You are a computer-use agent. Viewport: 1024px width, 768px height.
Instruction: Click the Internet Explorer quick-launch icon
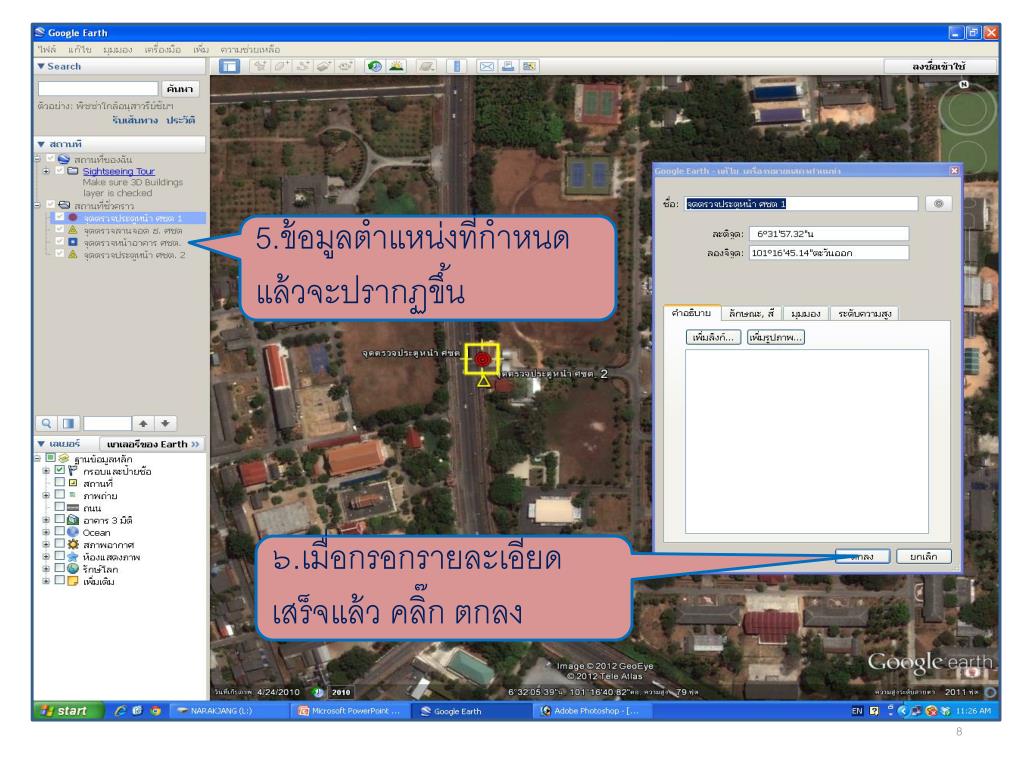tap(120, 711)
